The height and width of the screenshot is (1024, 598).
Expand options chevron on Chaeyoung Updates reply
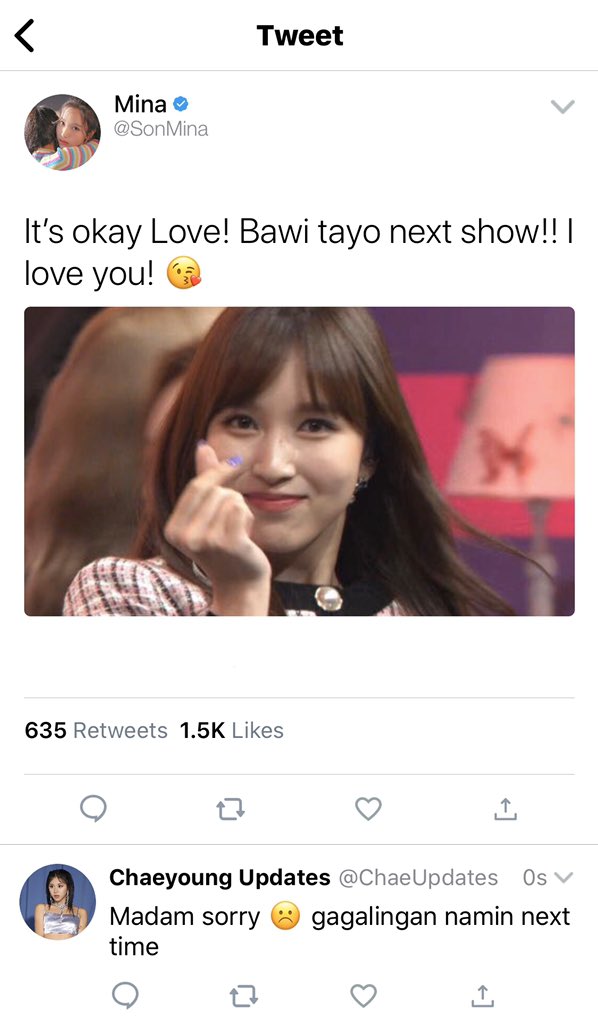click(x=563, y=877)
